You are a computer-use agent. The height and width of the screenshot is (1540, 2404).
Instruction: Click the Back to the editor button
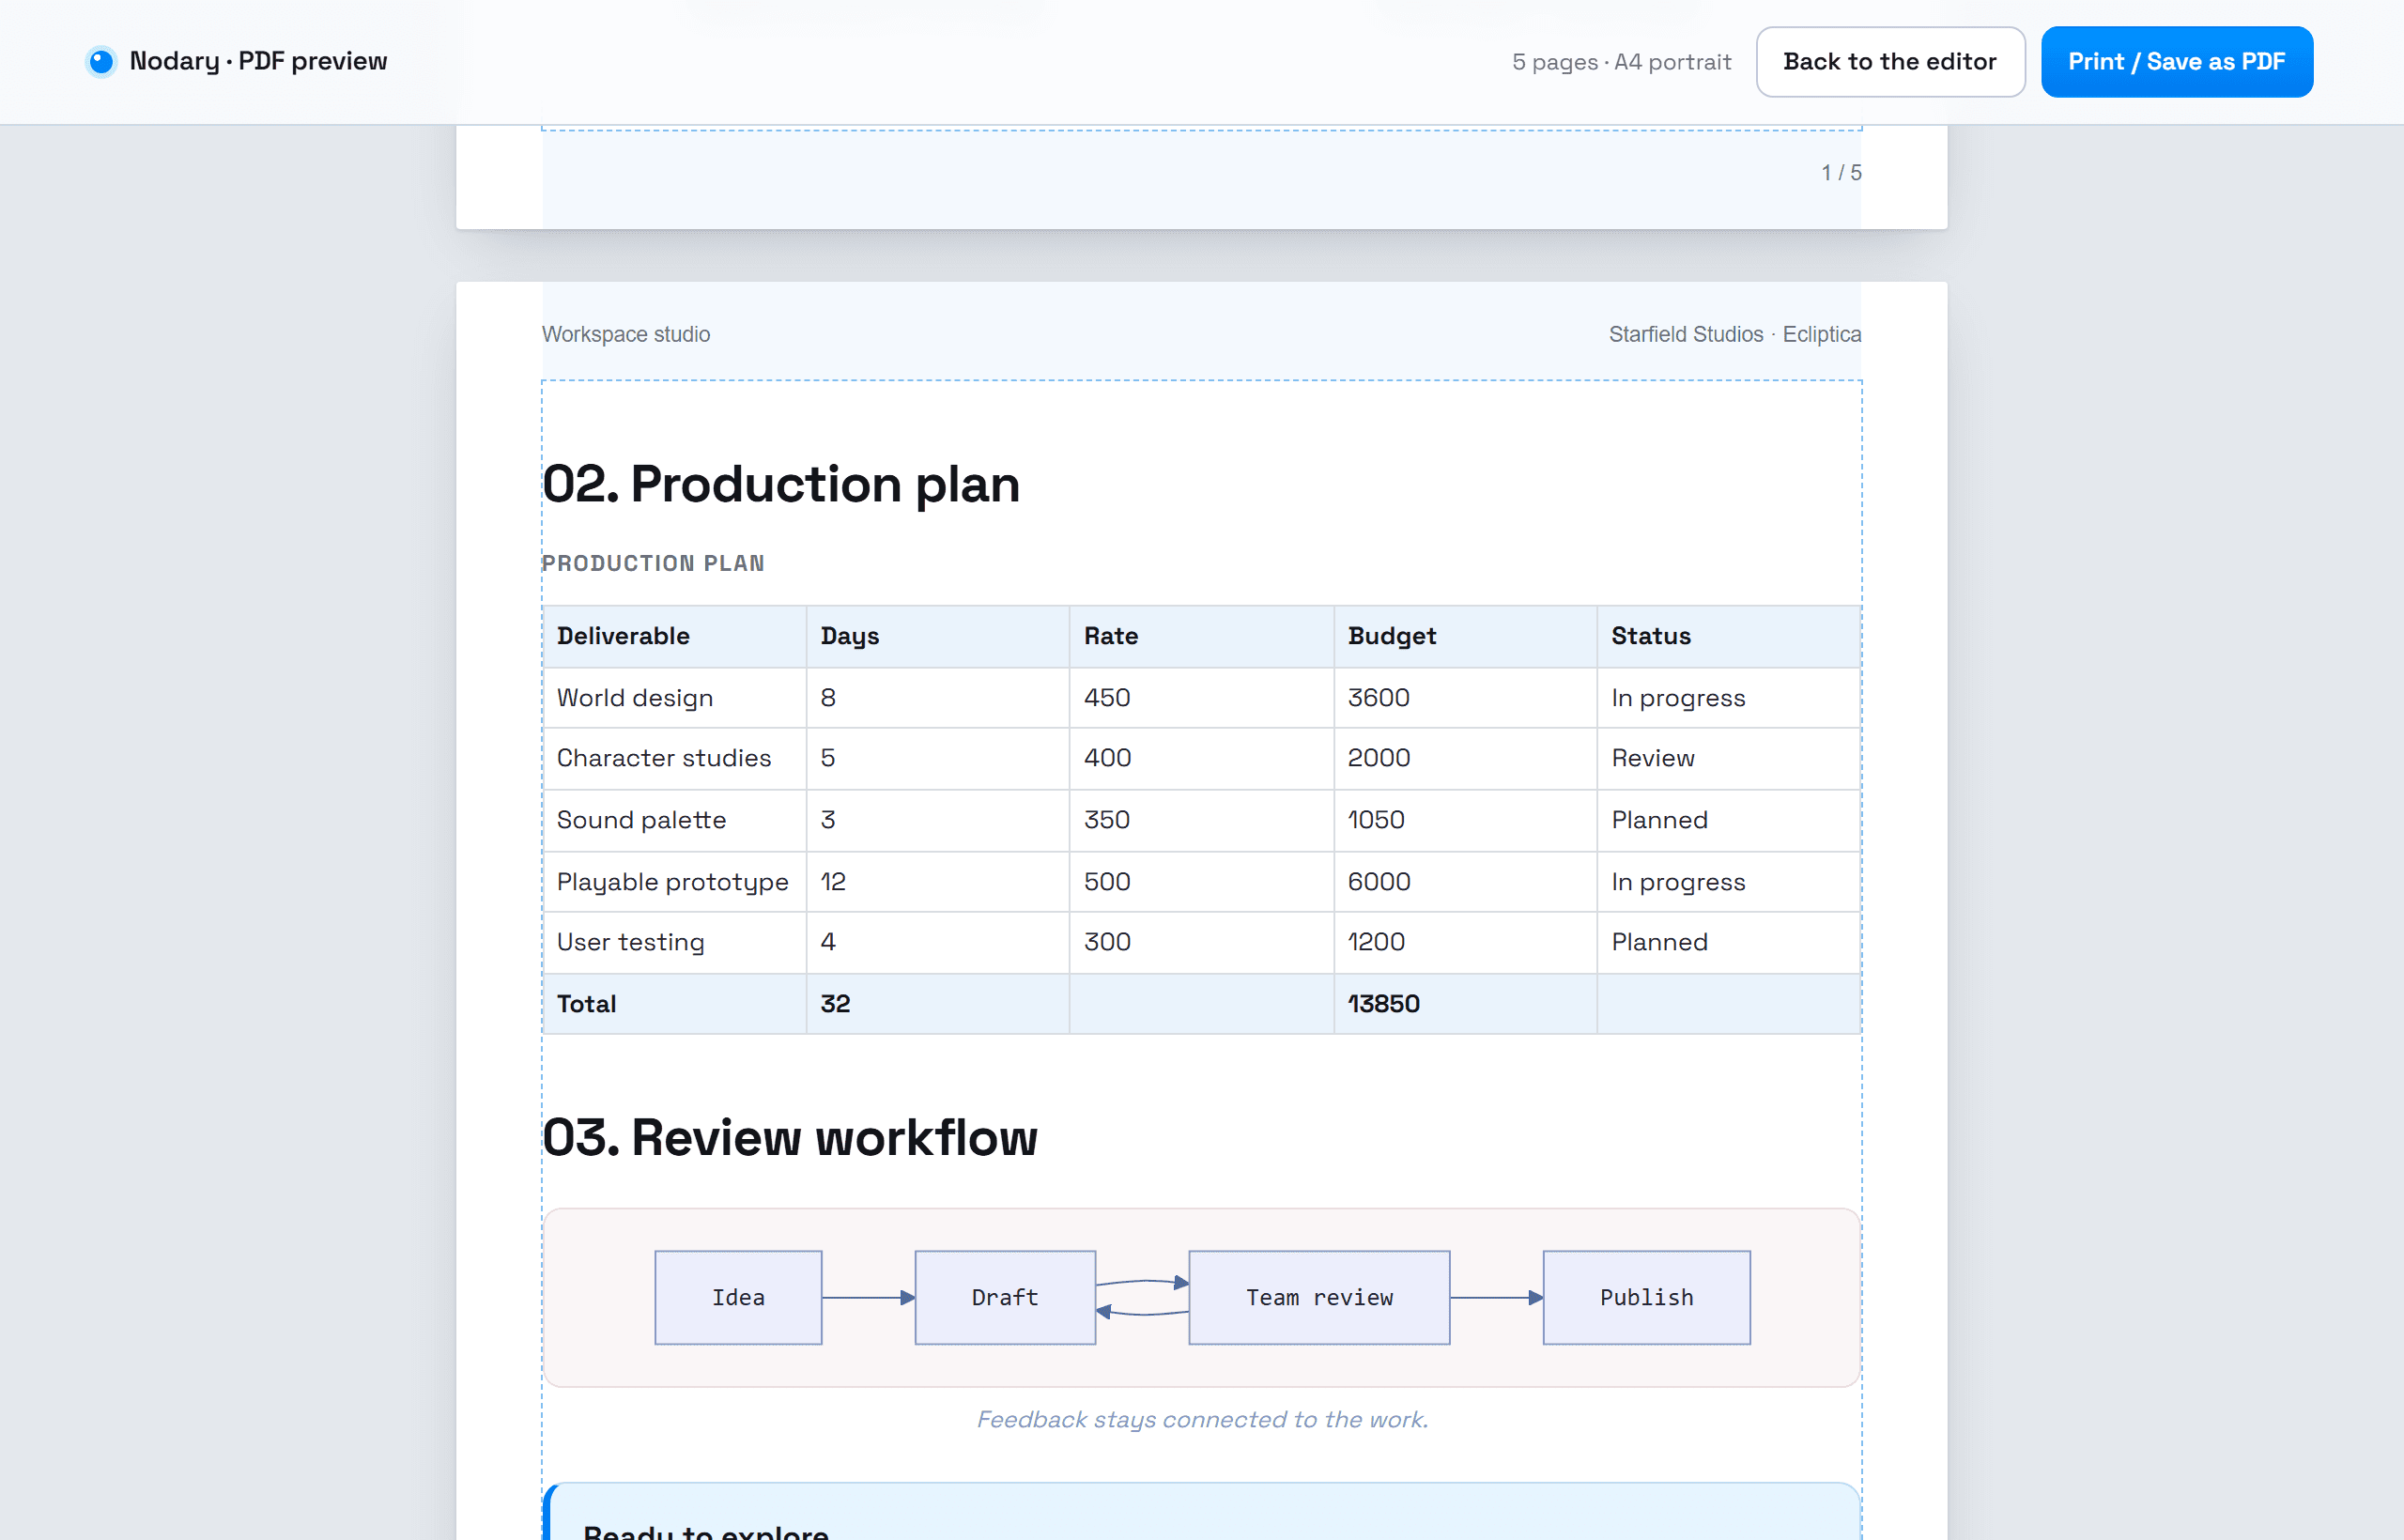point(1890,62)
